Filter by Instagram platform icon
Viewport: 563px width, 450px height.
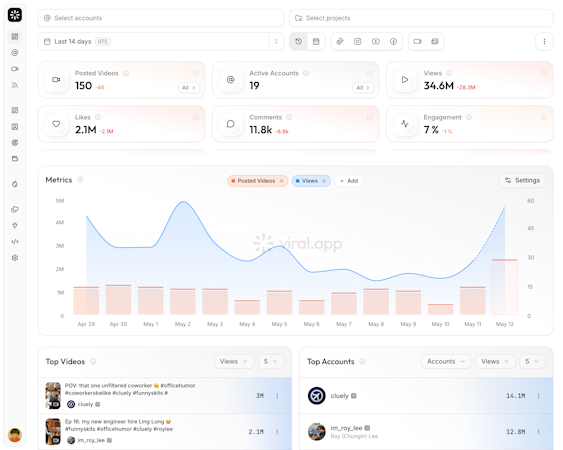point(358,41)
